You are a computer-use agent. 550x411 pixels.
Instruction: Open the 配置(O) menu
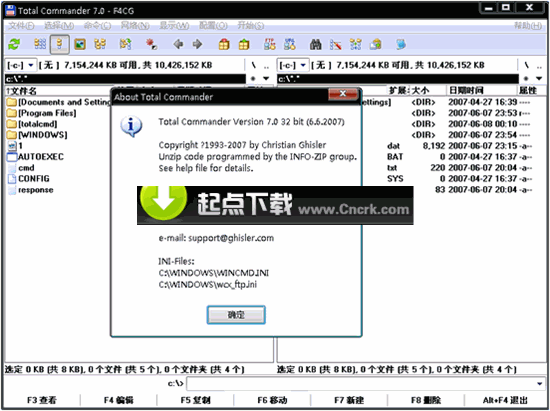click(x=213, y=26)
